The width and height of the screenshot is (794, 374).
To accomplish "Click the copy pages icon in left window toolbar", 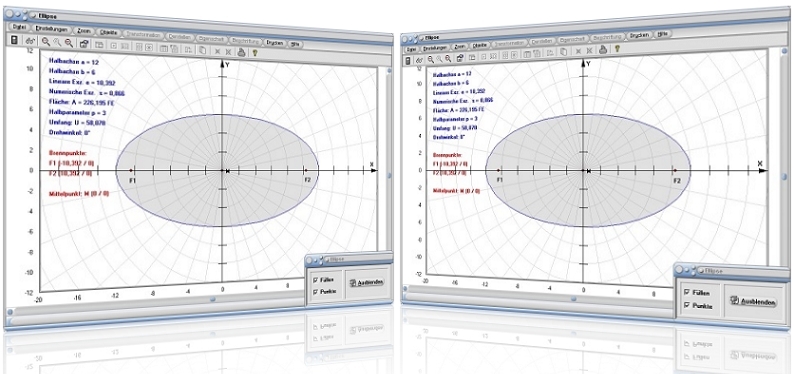I will coord(202,50).
